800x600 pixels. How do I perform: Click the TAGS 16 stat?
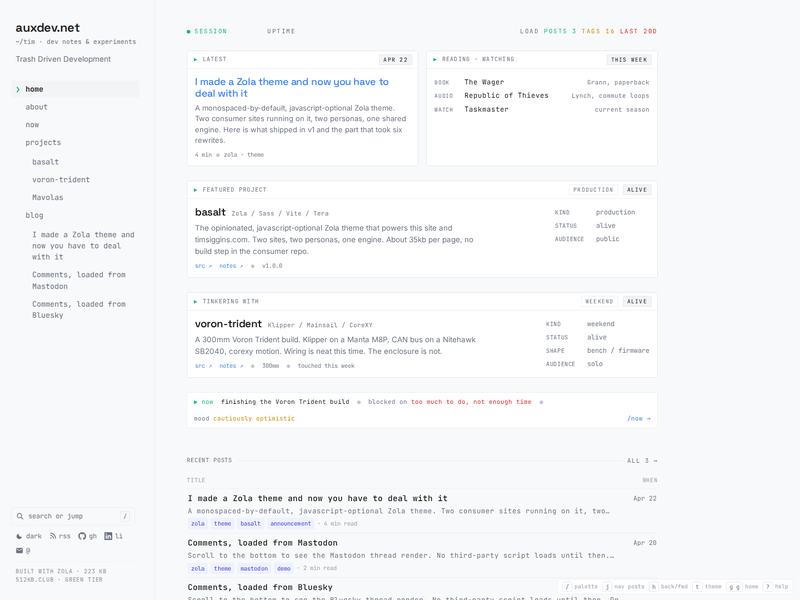598,32
